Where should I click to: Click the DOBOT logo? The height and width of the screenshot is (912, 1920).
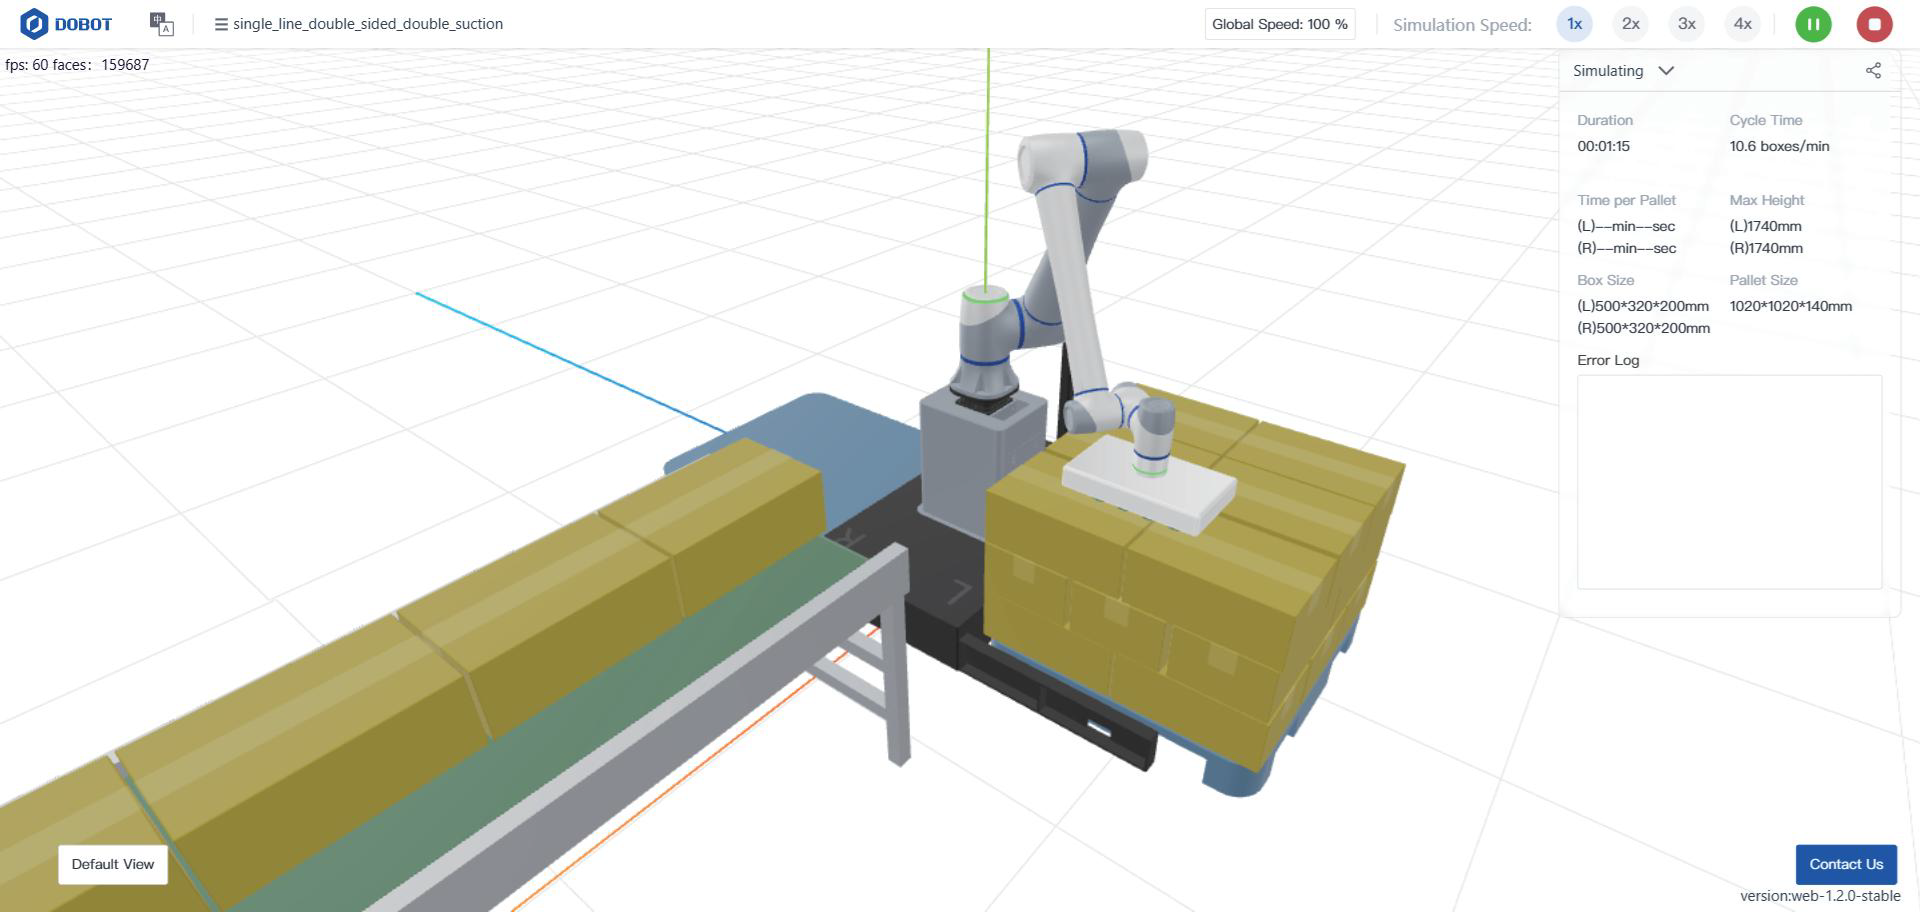point(66,24)
